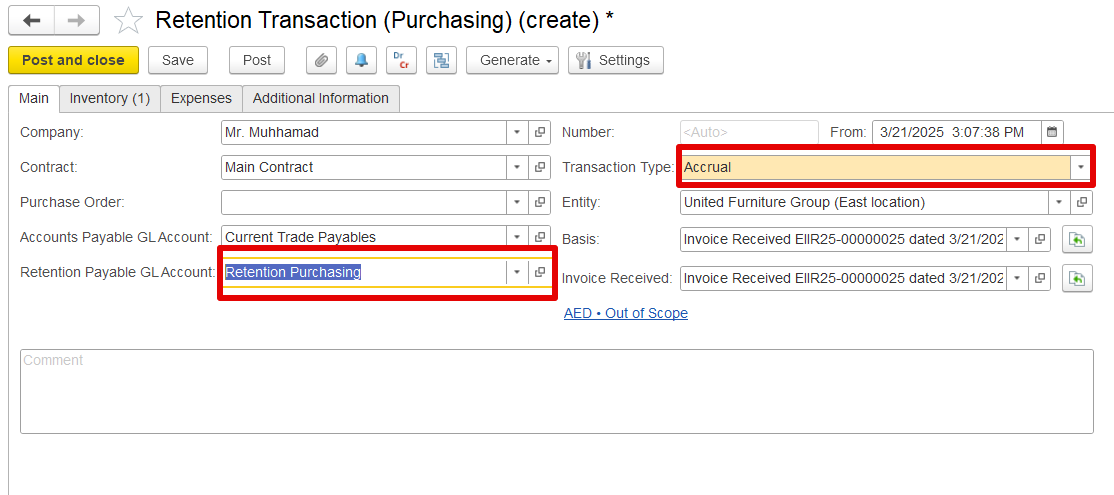Open the Additional Information tab
Image resolution: width=1114 pixels, height=495 pixels.
click(320, 99)
